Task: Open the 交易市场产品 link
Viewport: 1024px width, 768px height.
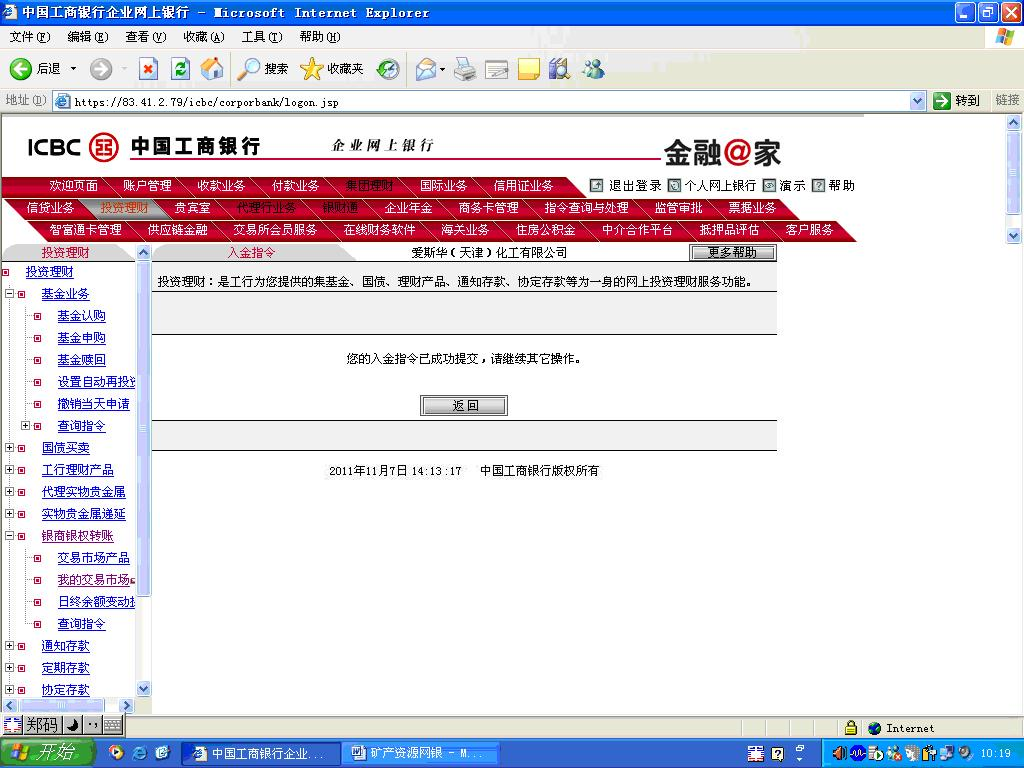Action: coord(93,558)
